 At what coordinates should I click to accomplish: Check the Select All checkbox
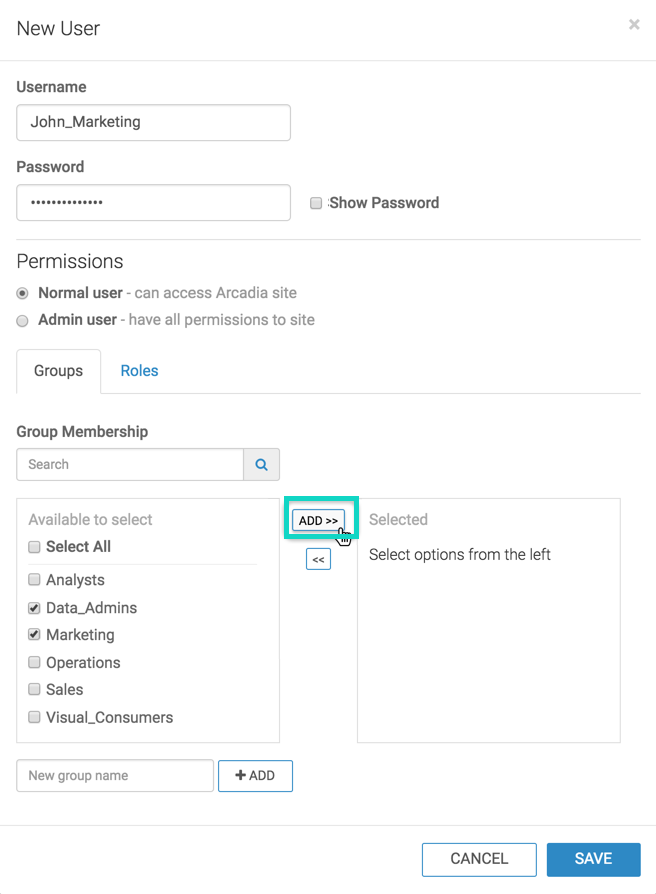click(34, 547)
